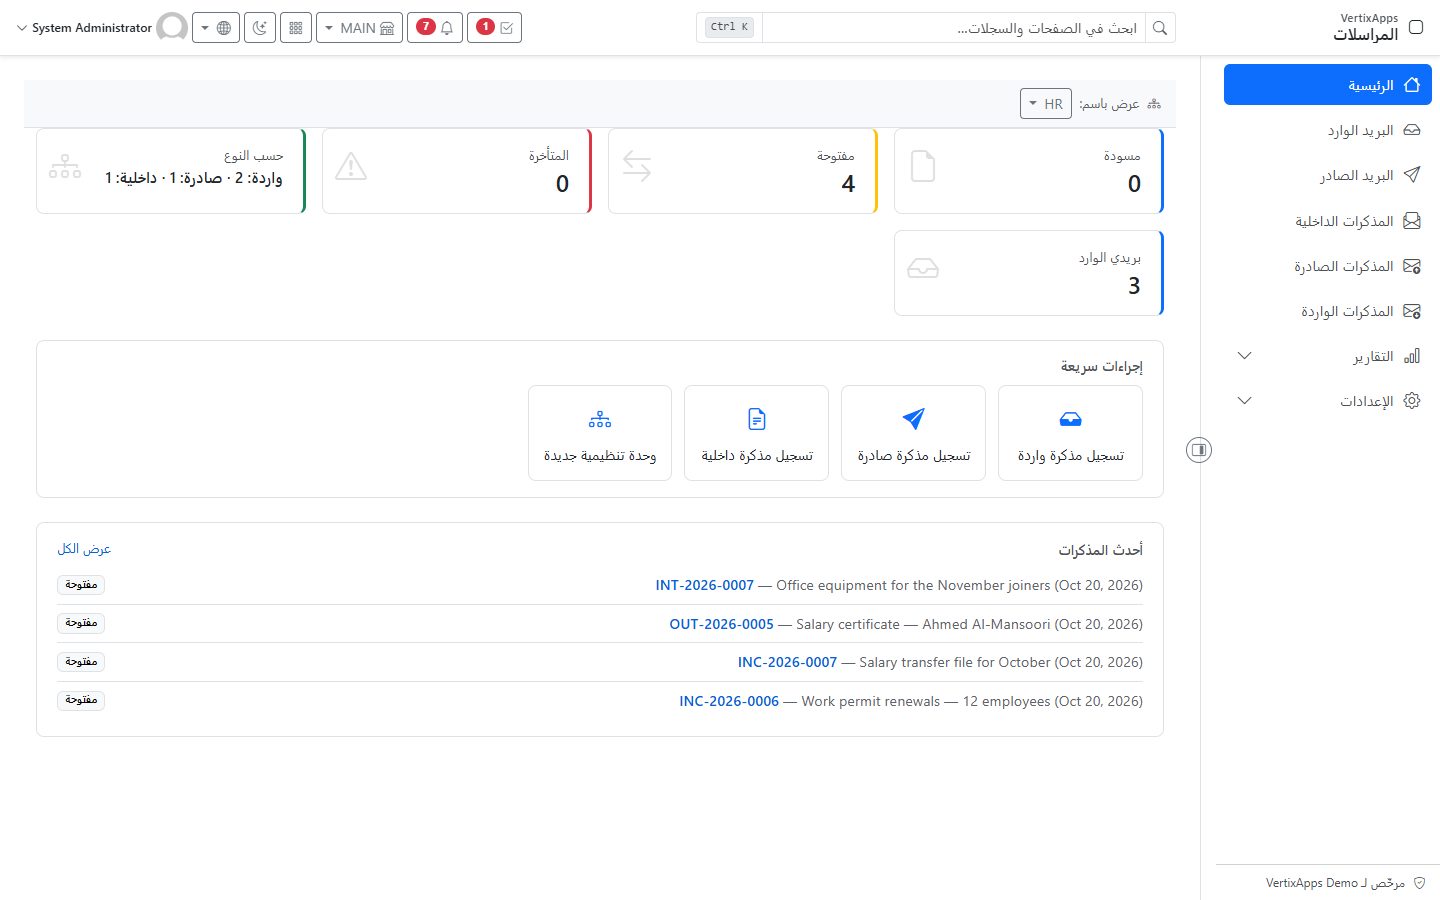Open the بريدي الوارد my inbox card
Image resolution: width=1440 pixels, height=900 pixels.
point(1029,273)
